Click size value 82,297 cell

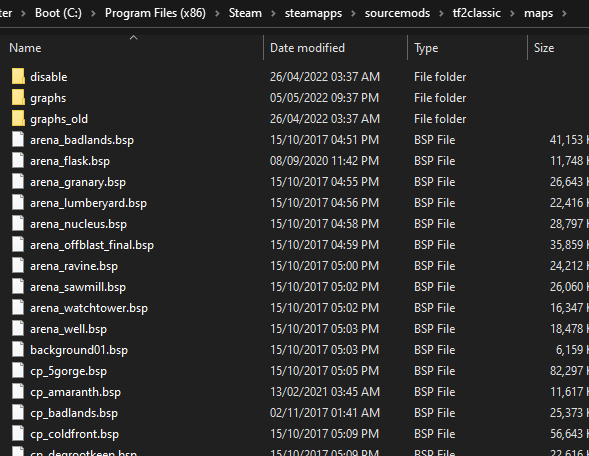click(566, 371)
